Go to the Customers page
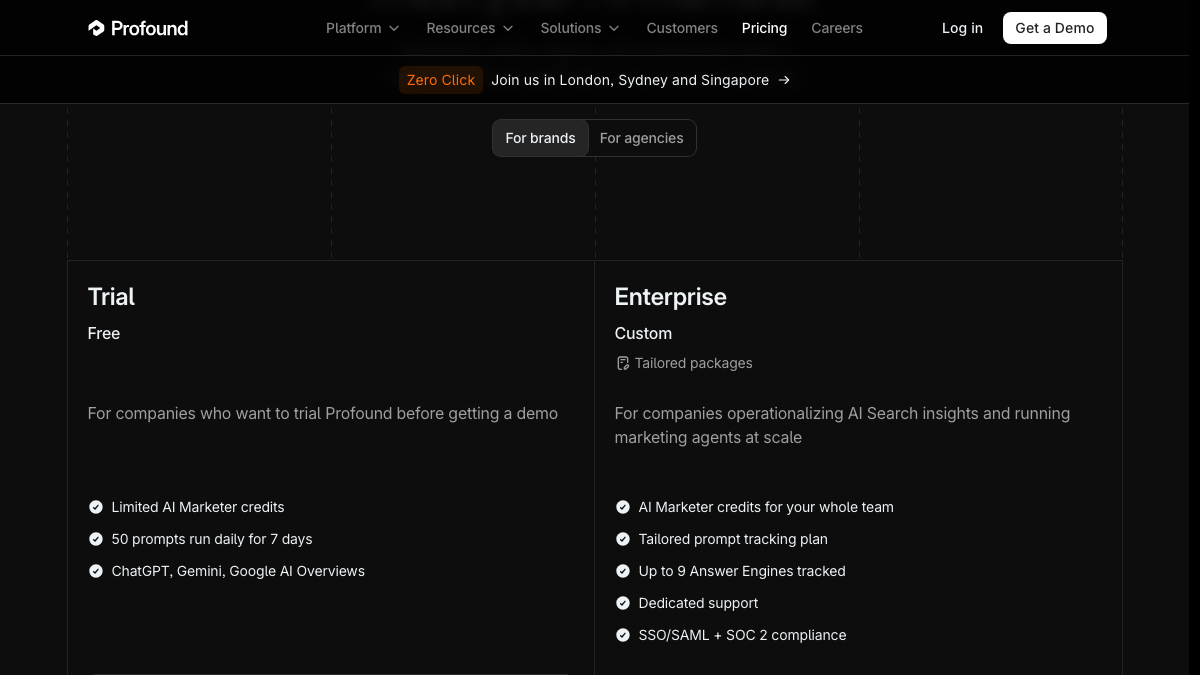The height and width of the screenshot is (675, 1200). tap(682, 28)
